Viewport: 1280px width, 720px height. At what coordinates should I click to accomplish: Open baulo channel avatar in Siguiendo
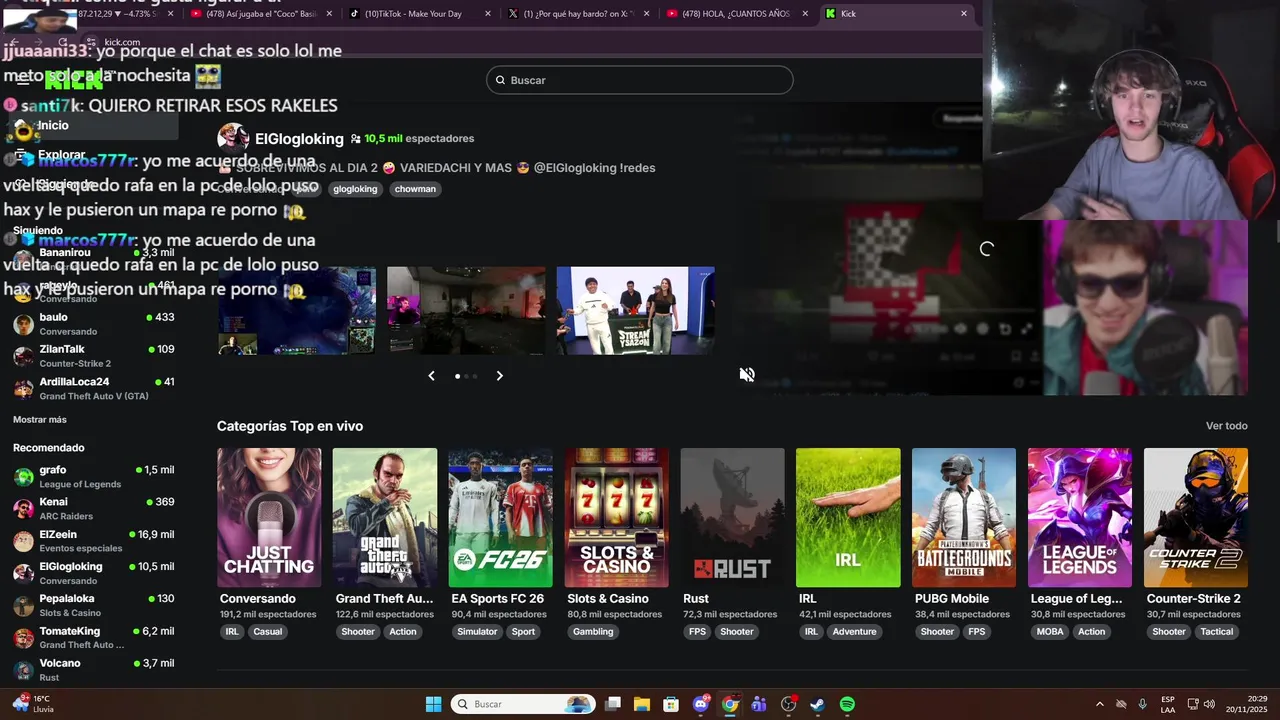tap(23, 324)
